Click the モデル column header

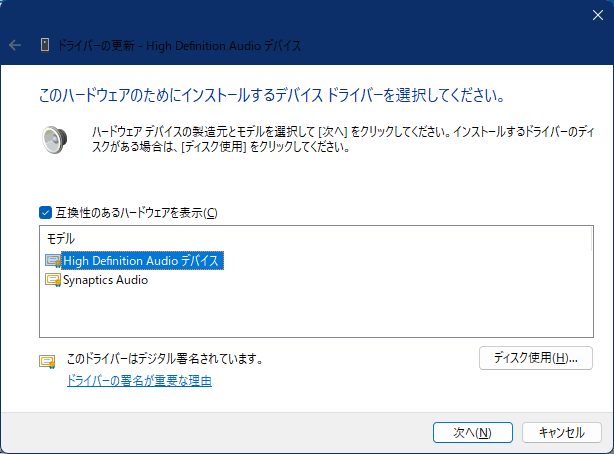(x=61, y=239)
